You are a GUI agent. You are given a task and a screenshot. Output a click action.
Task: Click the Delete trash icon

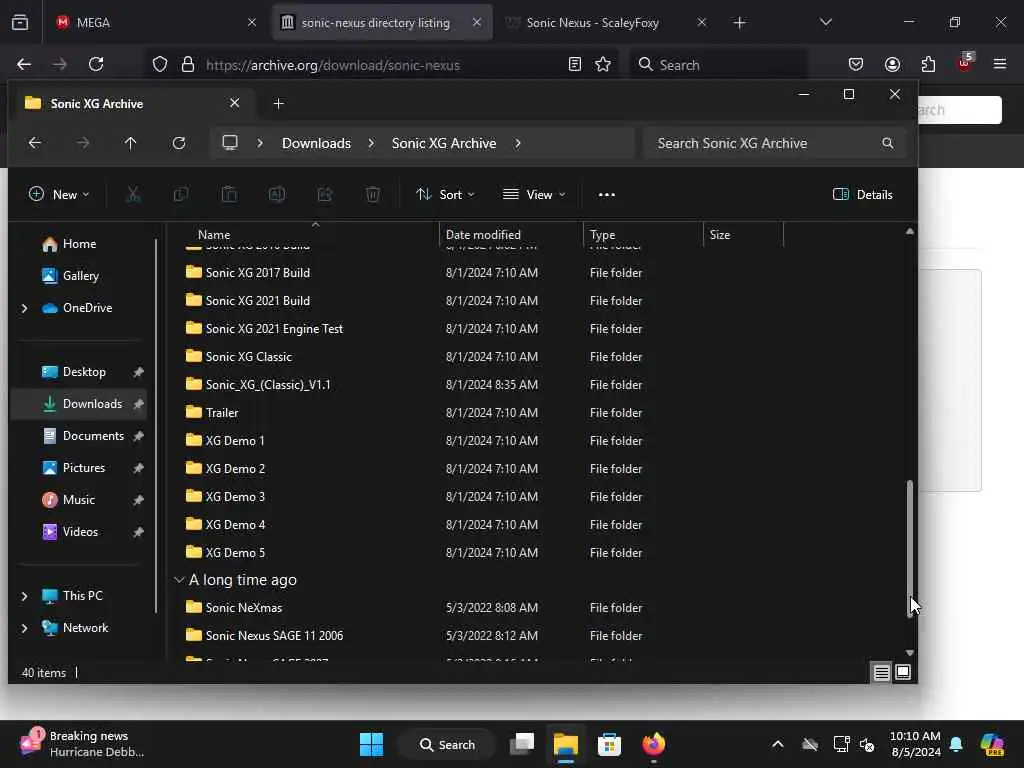pyautogui.click(x=373, y=195)
